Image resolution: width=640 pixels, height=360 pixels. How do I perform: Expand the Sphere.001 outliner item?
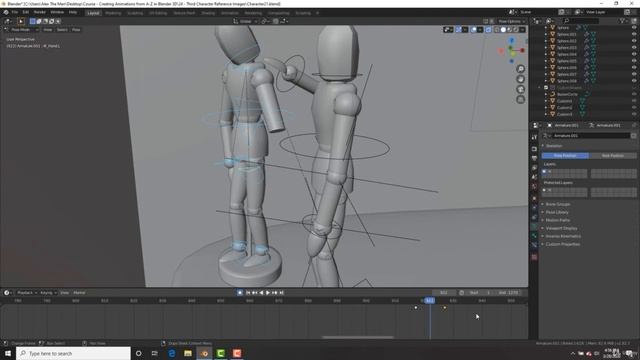pyautogui.click(x=546, y=34)
